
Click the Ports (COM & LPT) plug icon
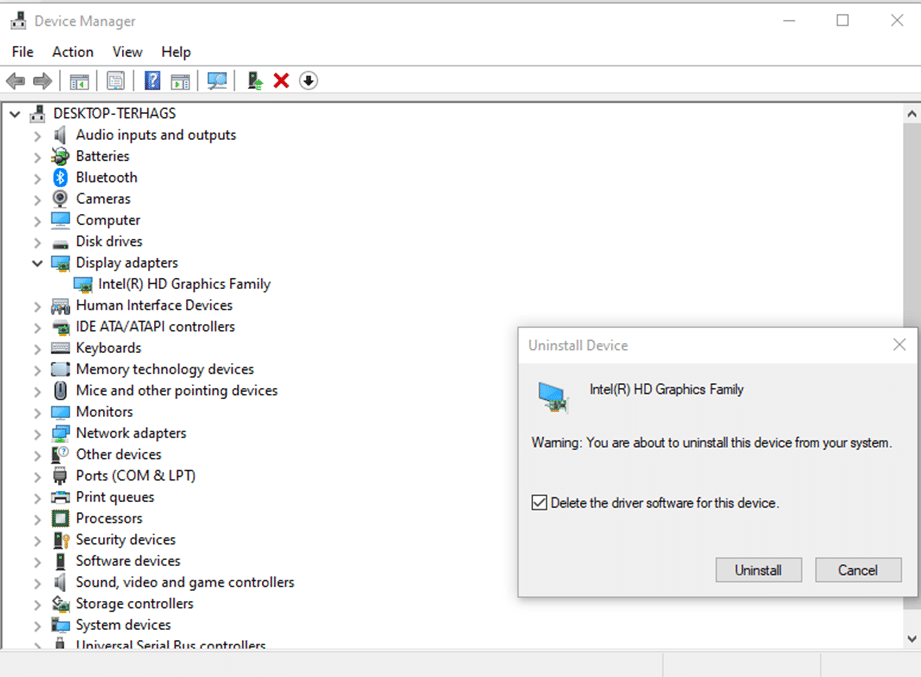pyautogui.click(x=60, y=476)
